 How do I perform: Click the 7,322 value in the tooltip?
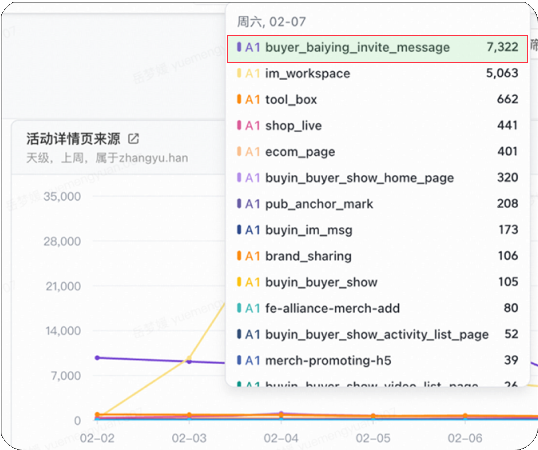[x=502, y=47]
